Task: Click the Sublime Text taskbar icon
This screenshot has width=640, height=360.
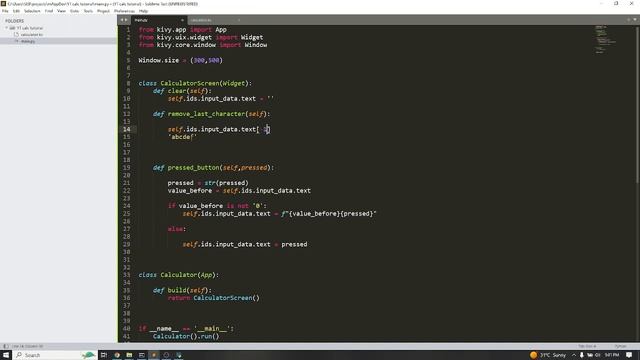Action: point(154,355)
